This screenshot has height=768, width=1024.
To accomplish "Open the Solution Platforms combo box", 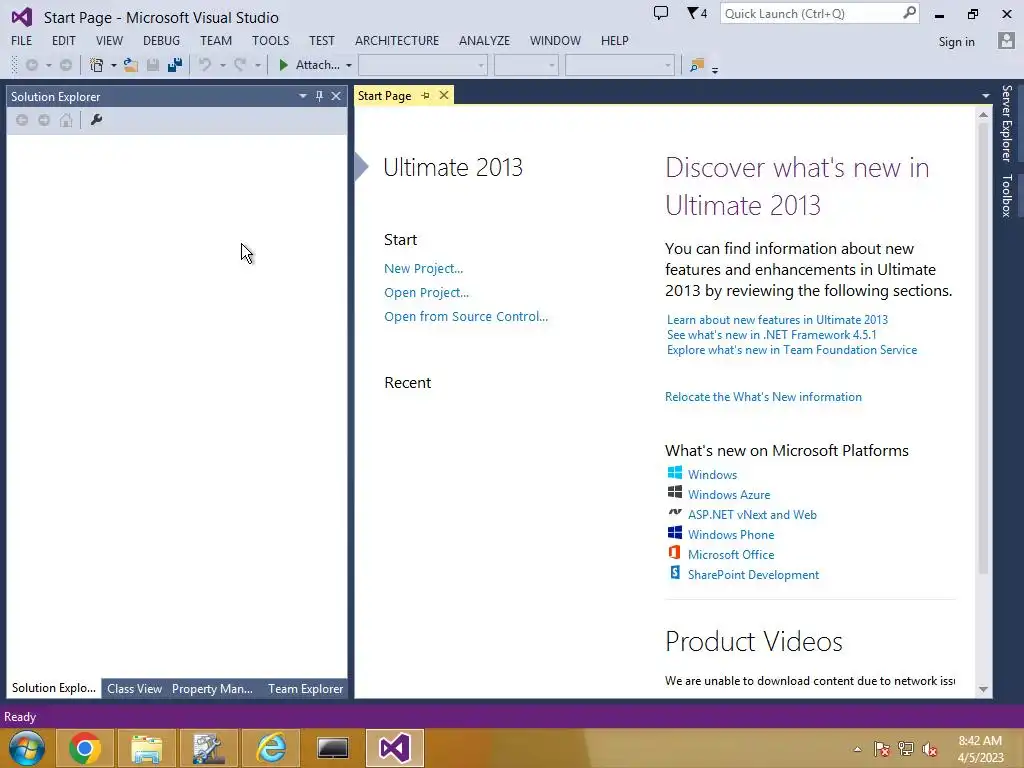I will point(526,65).
